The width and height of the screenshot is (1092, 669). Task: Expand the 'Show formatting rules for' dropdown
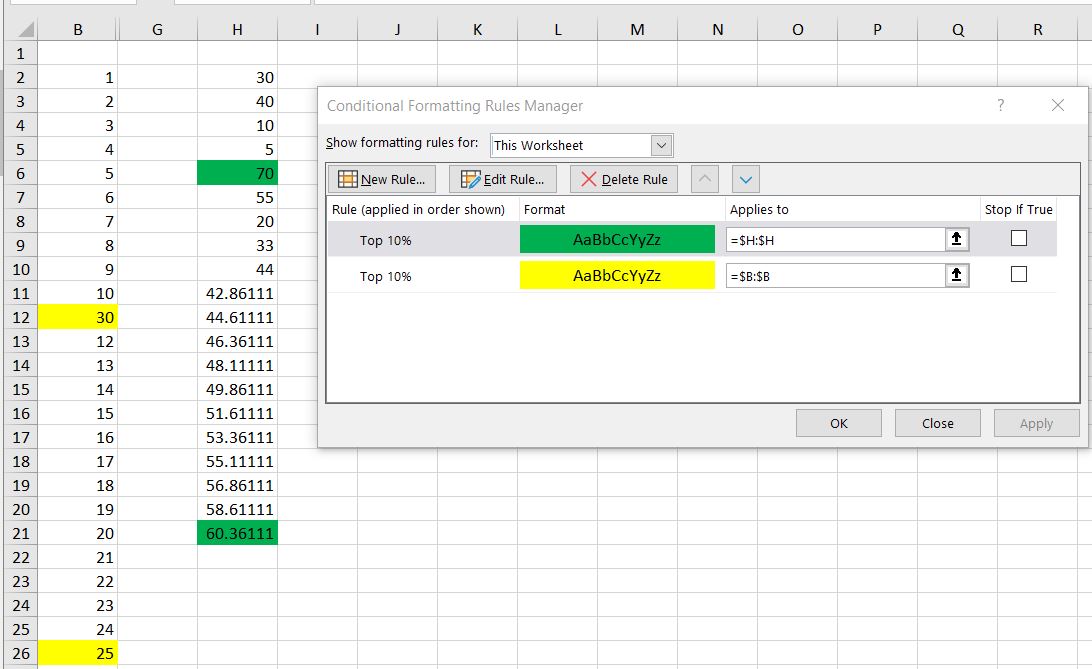pos(661,145)
